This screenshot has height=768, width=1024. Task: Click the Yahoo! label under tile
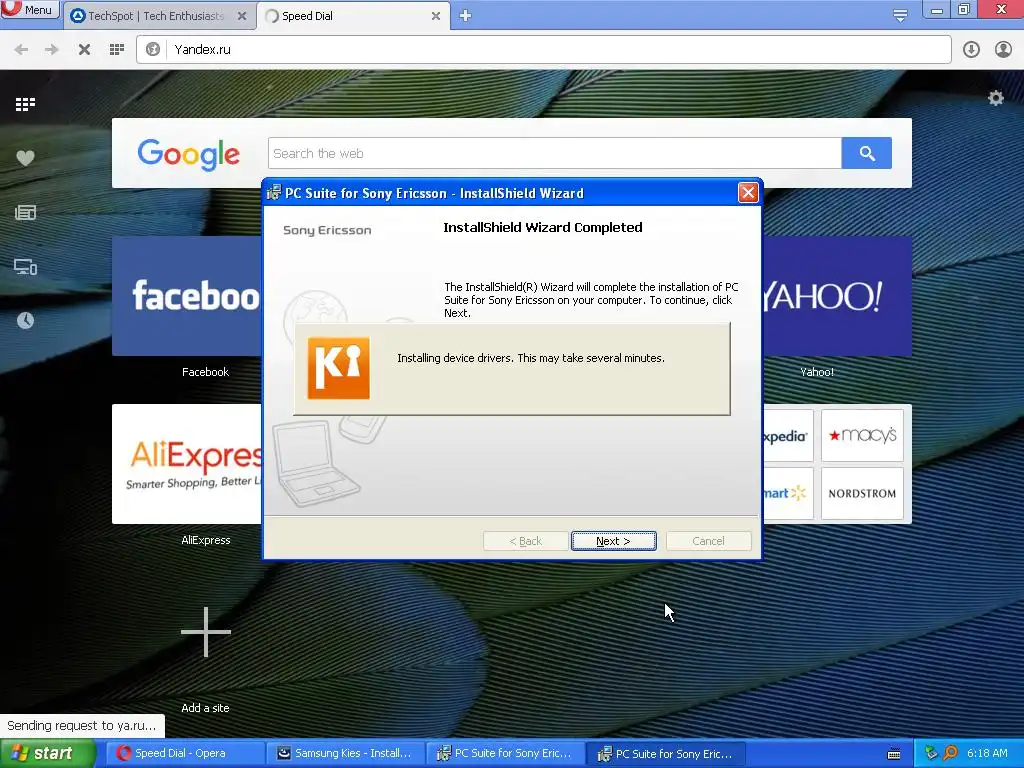(x=817, y=372)
